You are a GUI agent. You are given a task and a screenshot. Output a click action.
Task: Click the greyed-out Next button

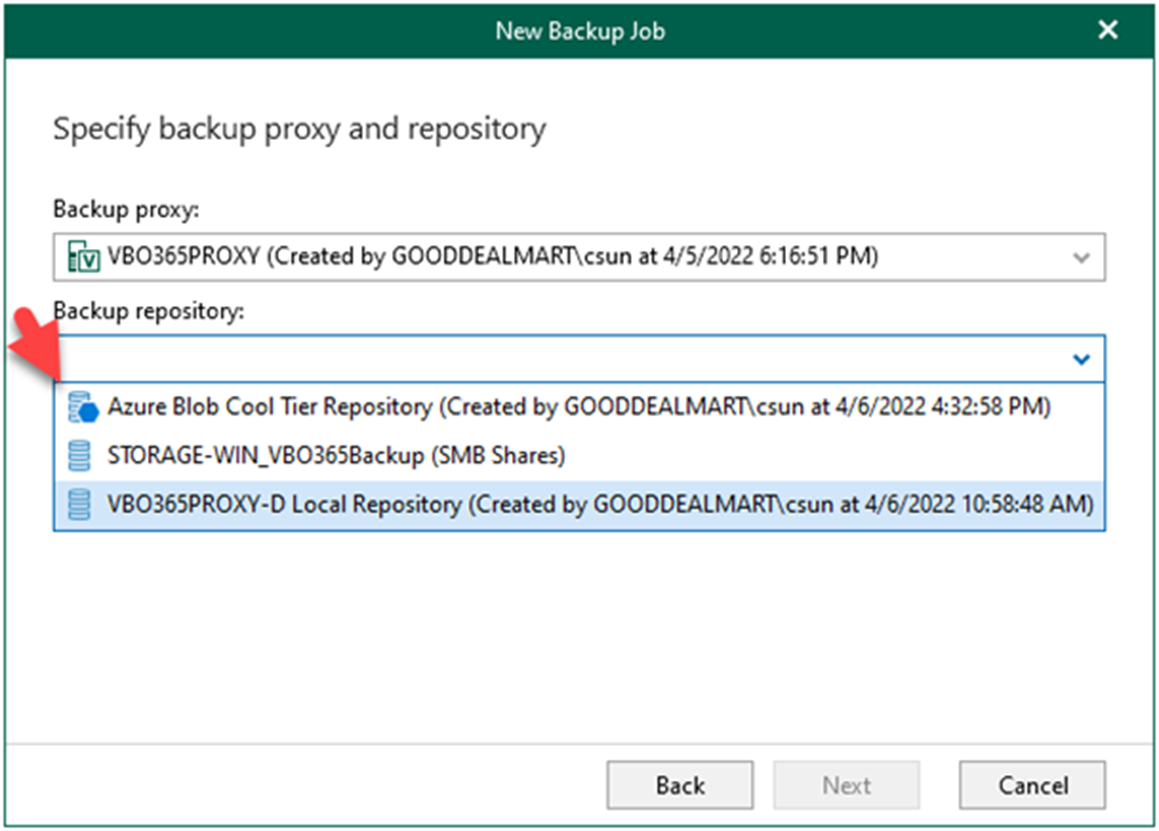(846, 785)
